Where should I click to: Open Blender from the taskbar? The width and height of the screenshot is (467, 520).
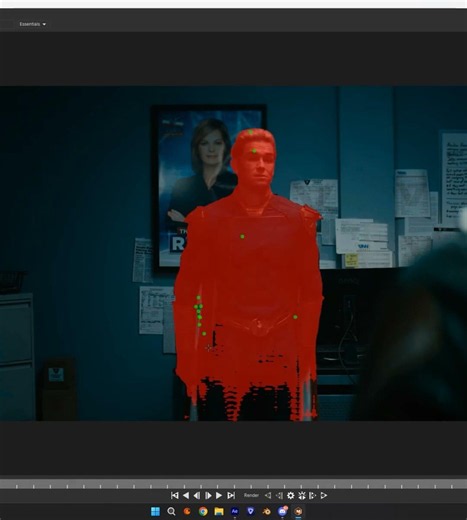click(266, 511)
